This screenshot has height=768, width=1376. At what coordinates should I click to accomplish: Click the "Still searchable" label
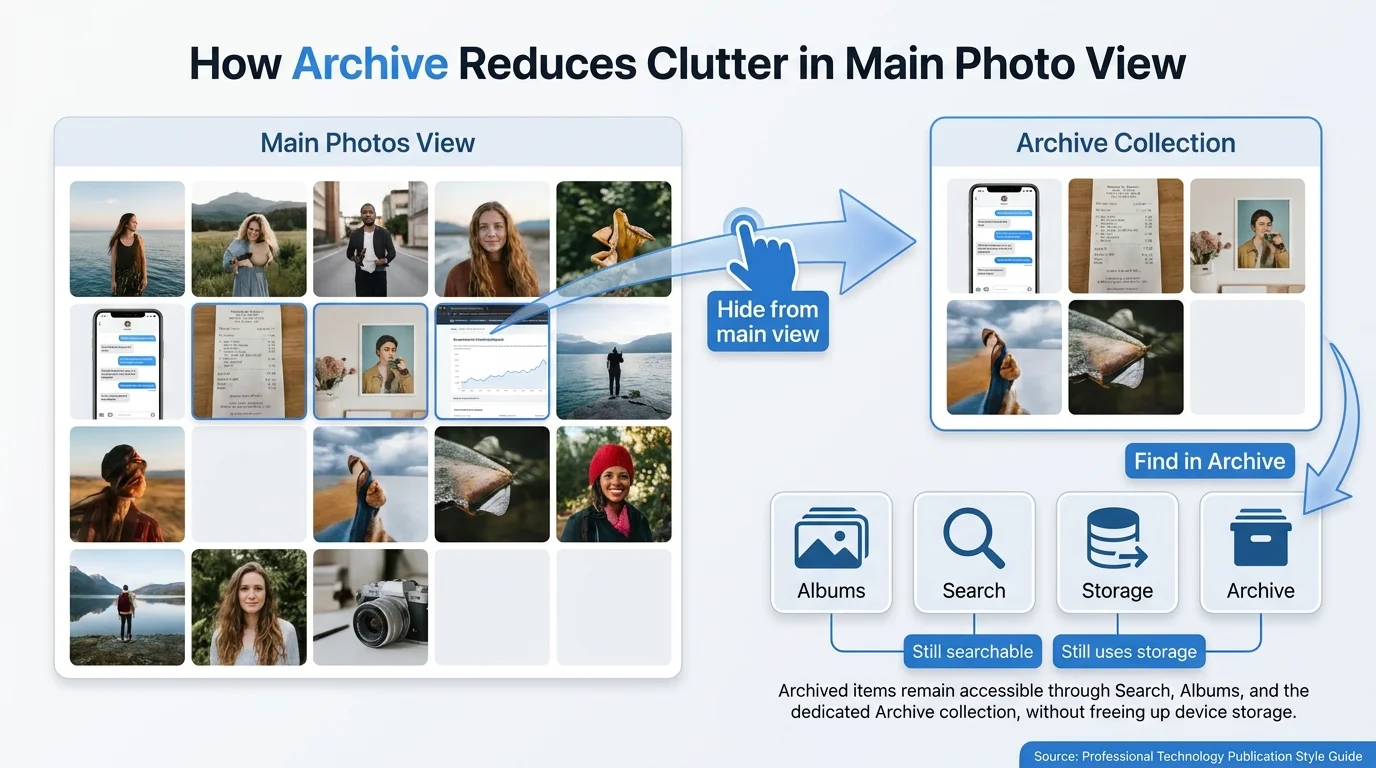973,652
